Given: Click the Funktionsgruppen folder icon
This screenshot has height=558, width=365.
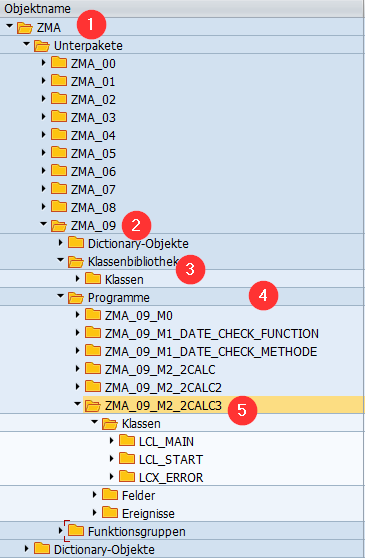Looking at the screenshot, I should (76, 530).
